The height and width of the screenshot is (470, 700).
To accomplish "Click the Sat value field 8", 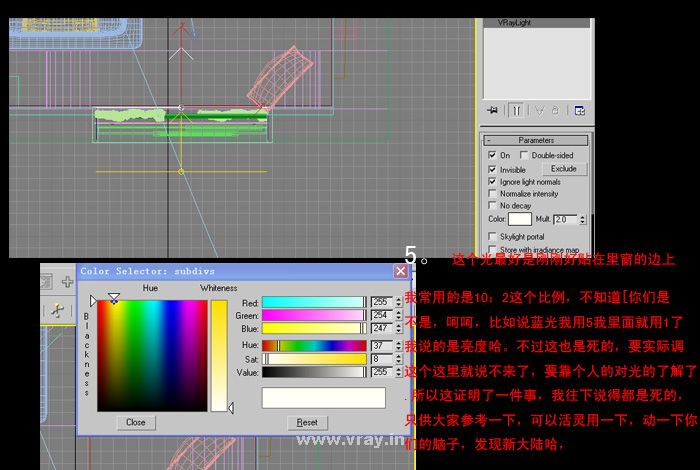I will pyautogui.click(x=383, y=359).
